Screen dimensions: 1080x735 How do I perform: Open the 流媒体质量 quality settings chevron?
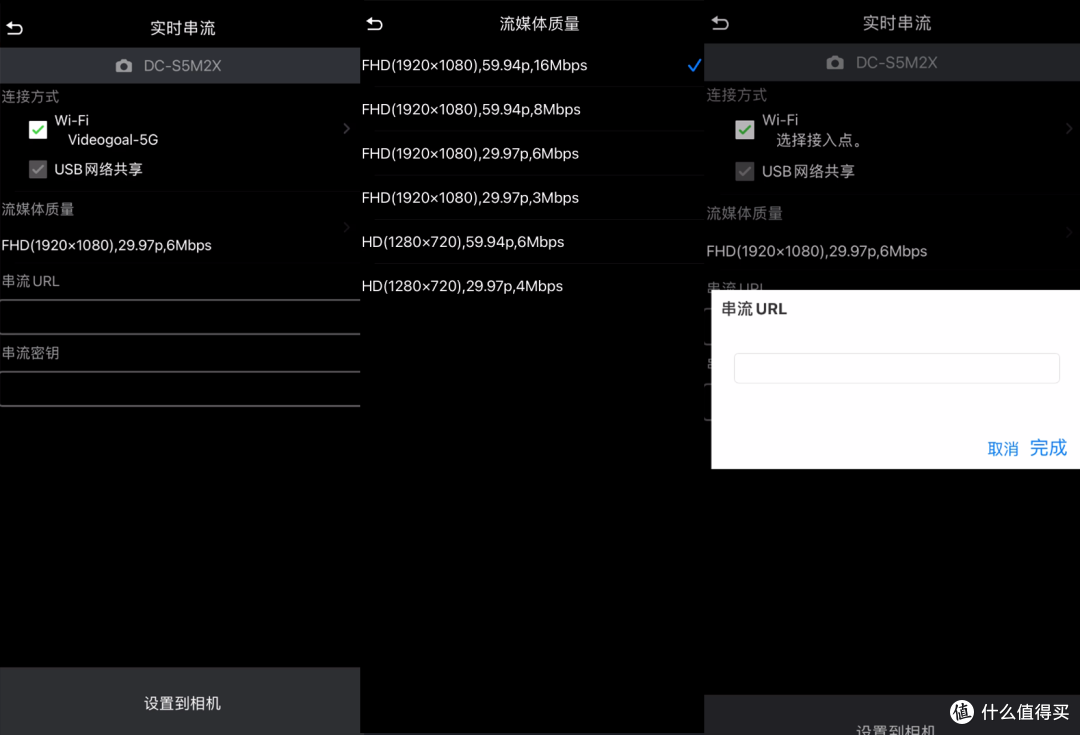coord(346,226)
